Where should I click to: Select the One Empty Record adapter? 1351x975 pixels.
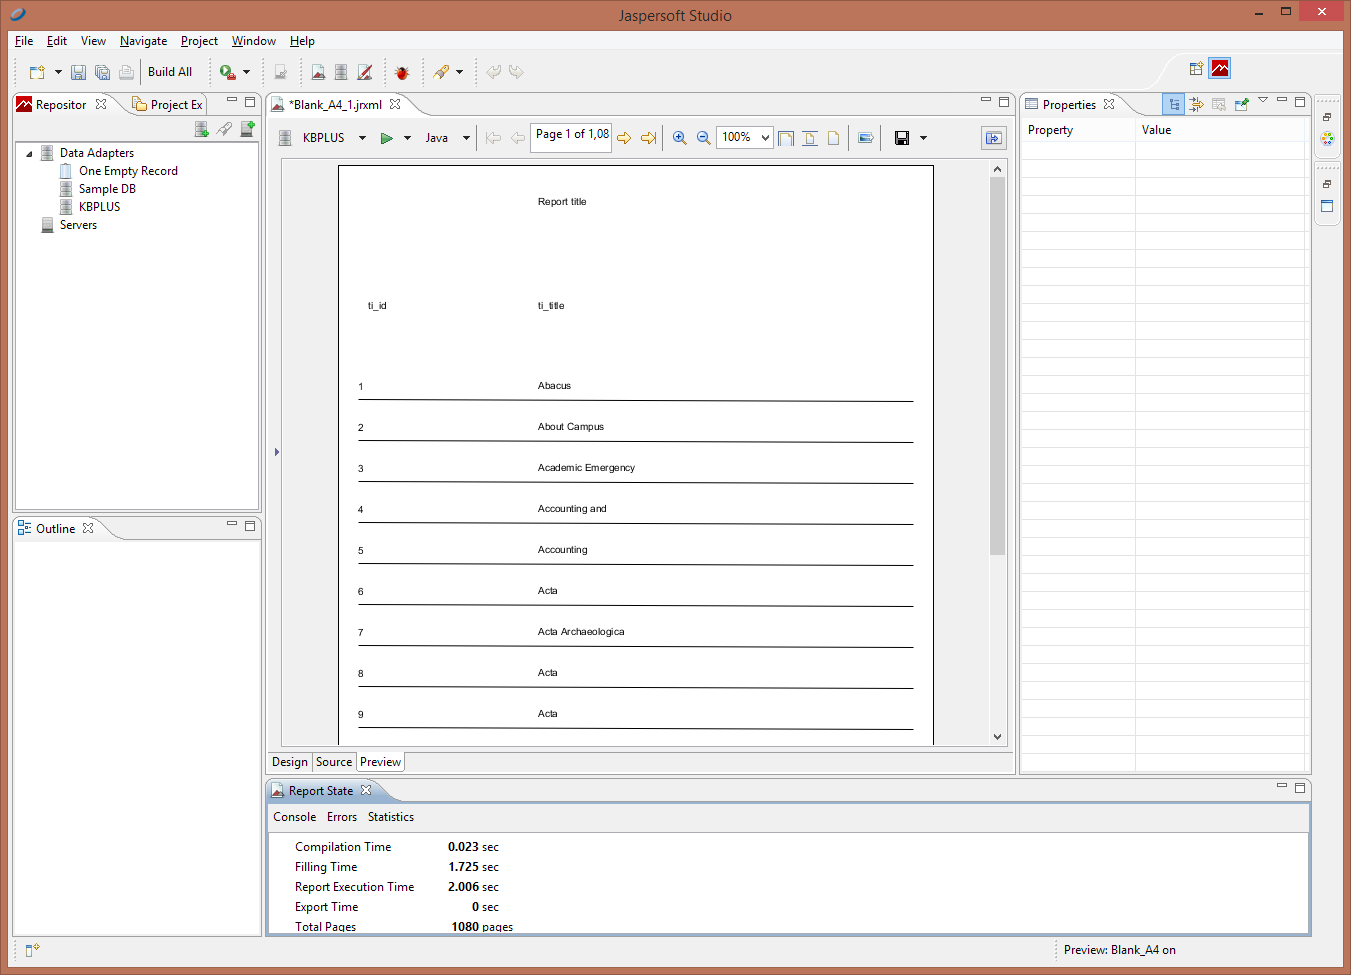(x=128, y=171)
